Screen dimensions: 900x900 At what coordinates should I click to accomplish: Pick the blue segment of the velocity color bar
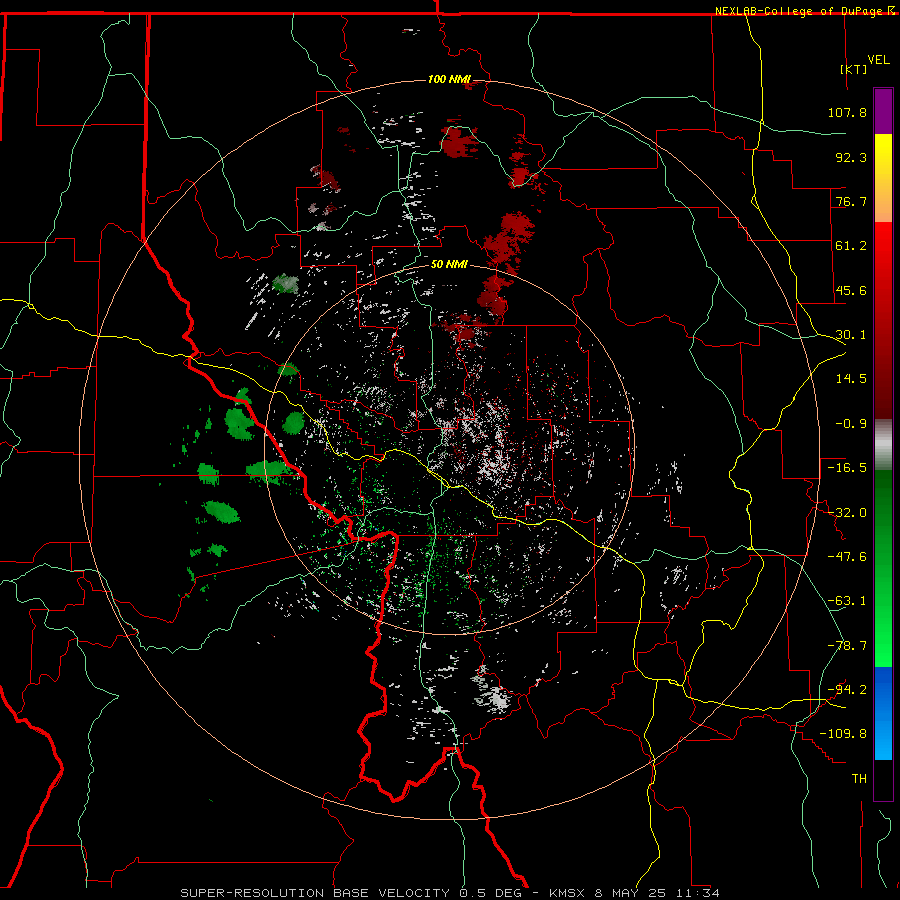[x=883, y=713]
